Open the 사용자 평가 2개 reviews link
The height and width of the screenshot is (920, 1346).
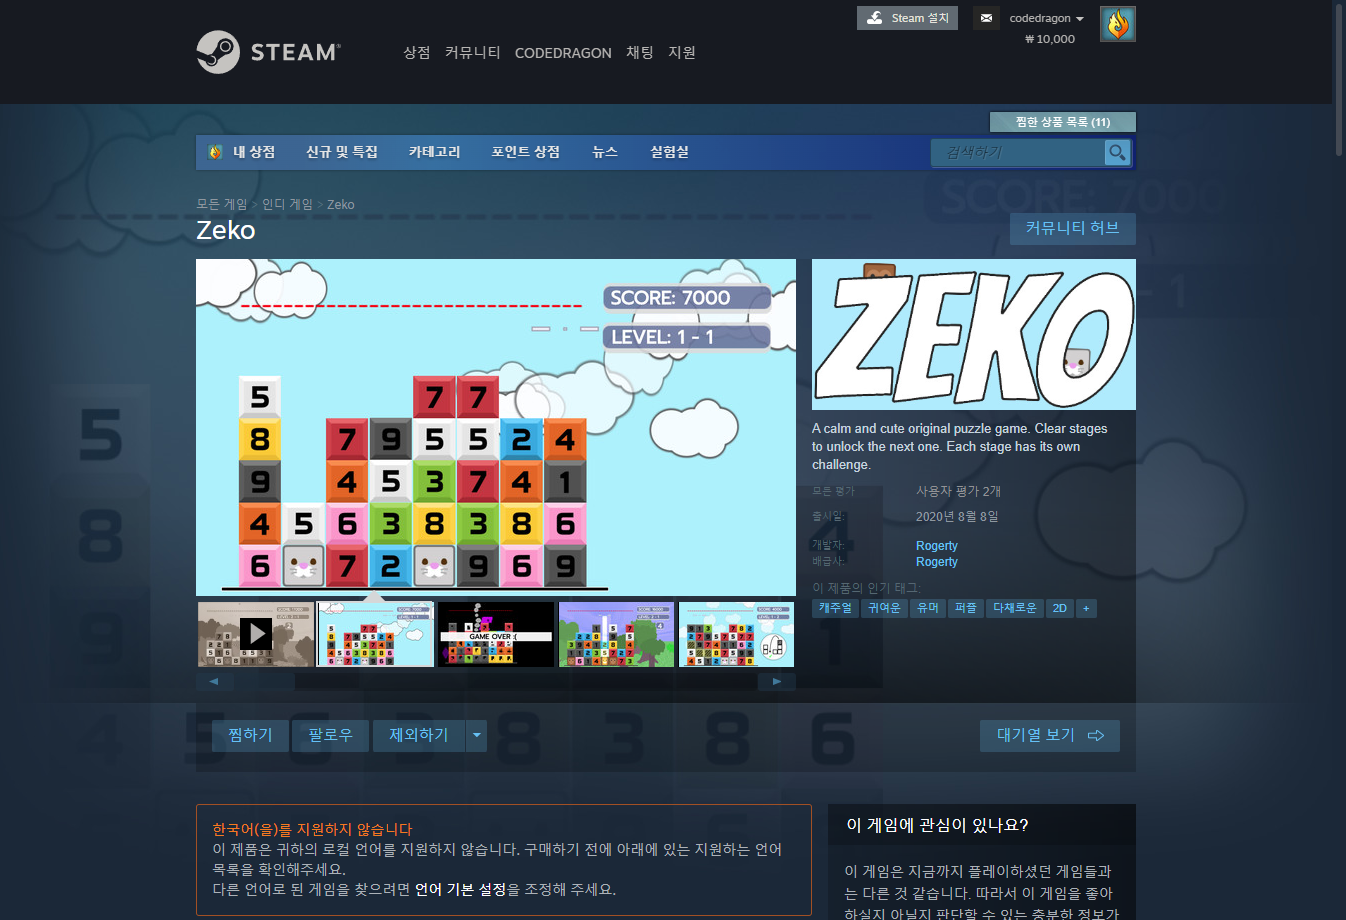pos(958,491)
